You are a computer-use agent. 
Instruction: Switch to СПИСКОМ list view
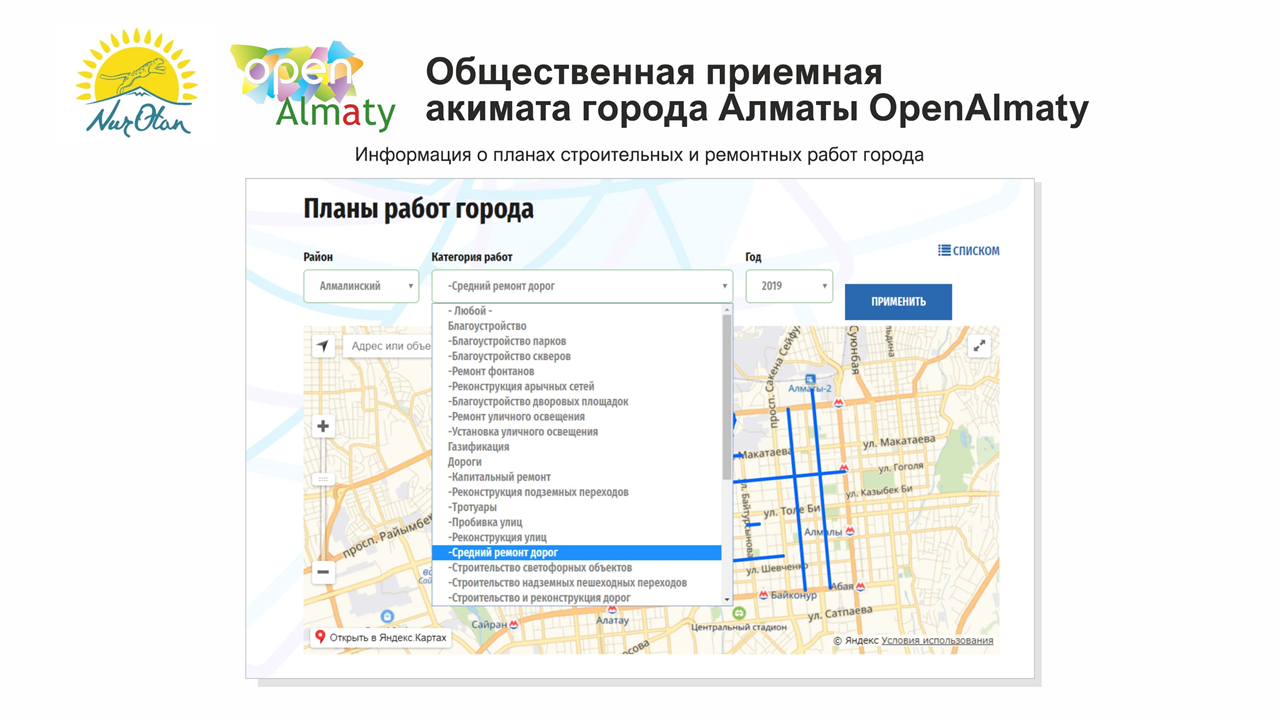[968, 250]
